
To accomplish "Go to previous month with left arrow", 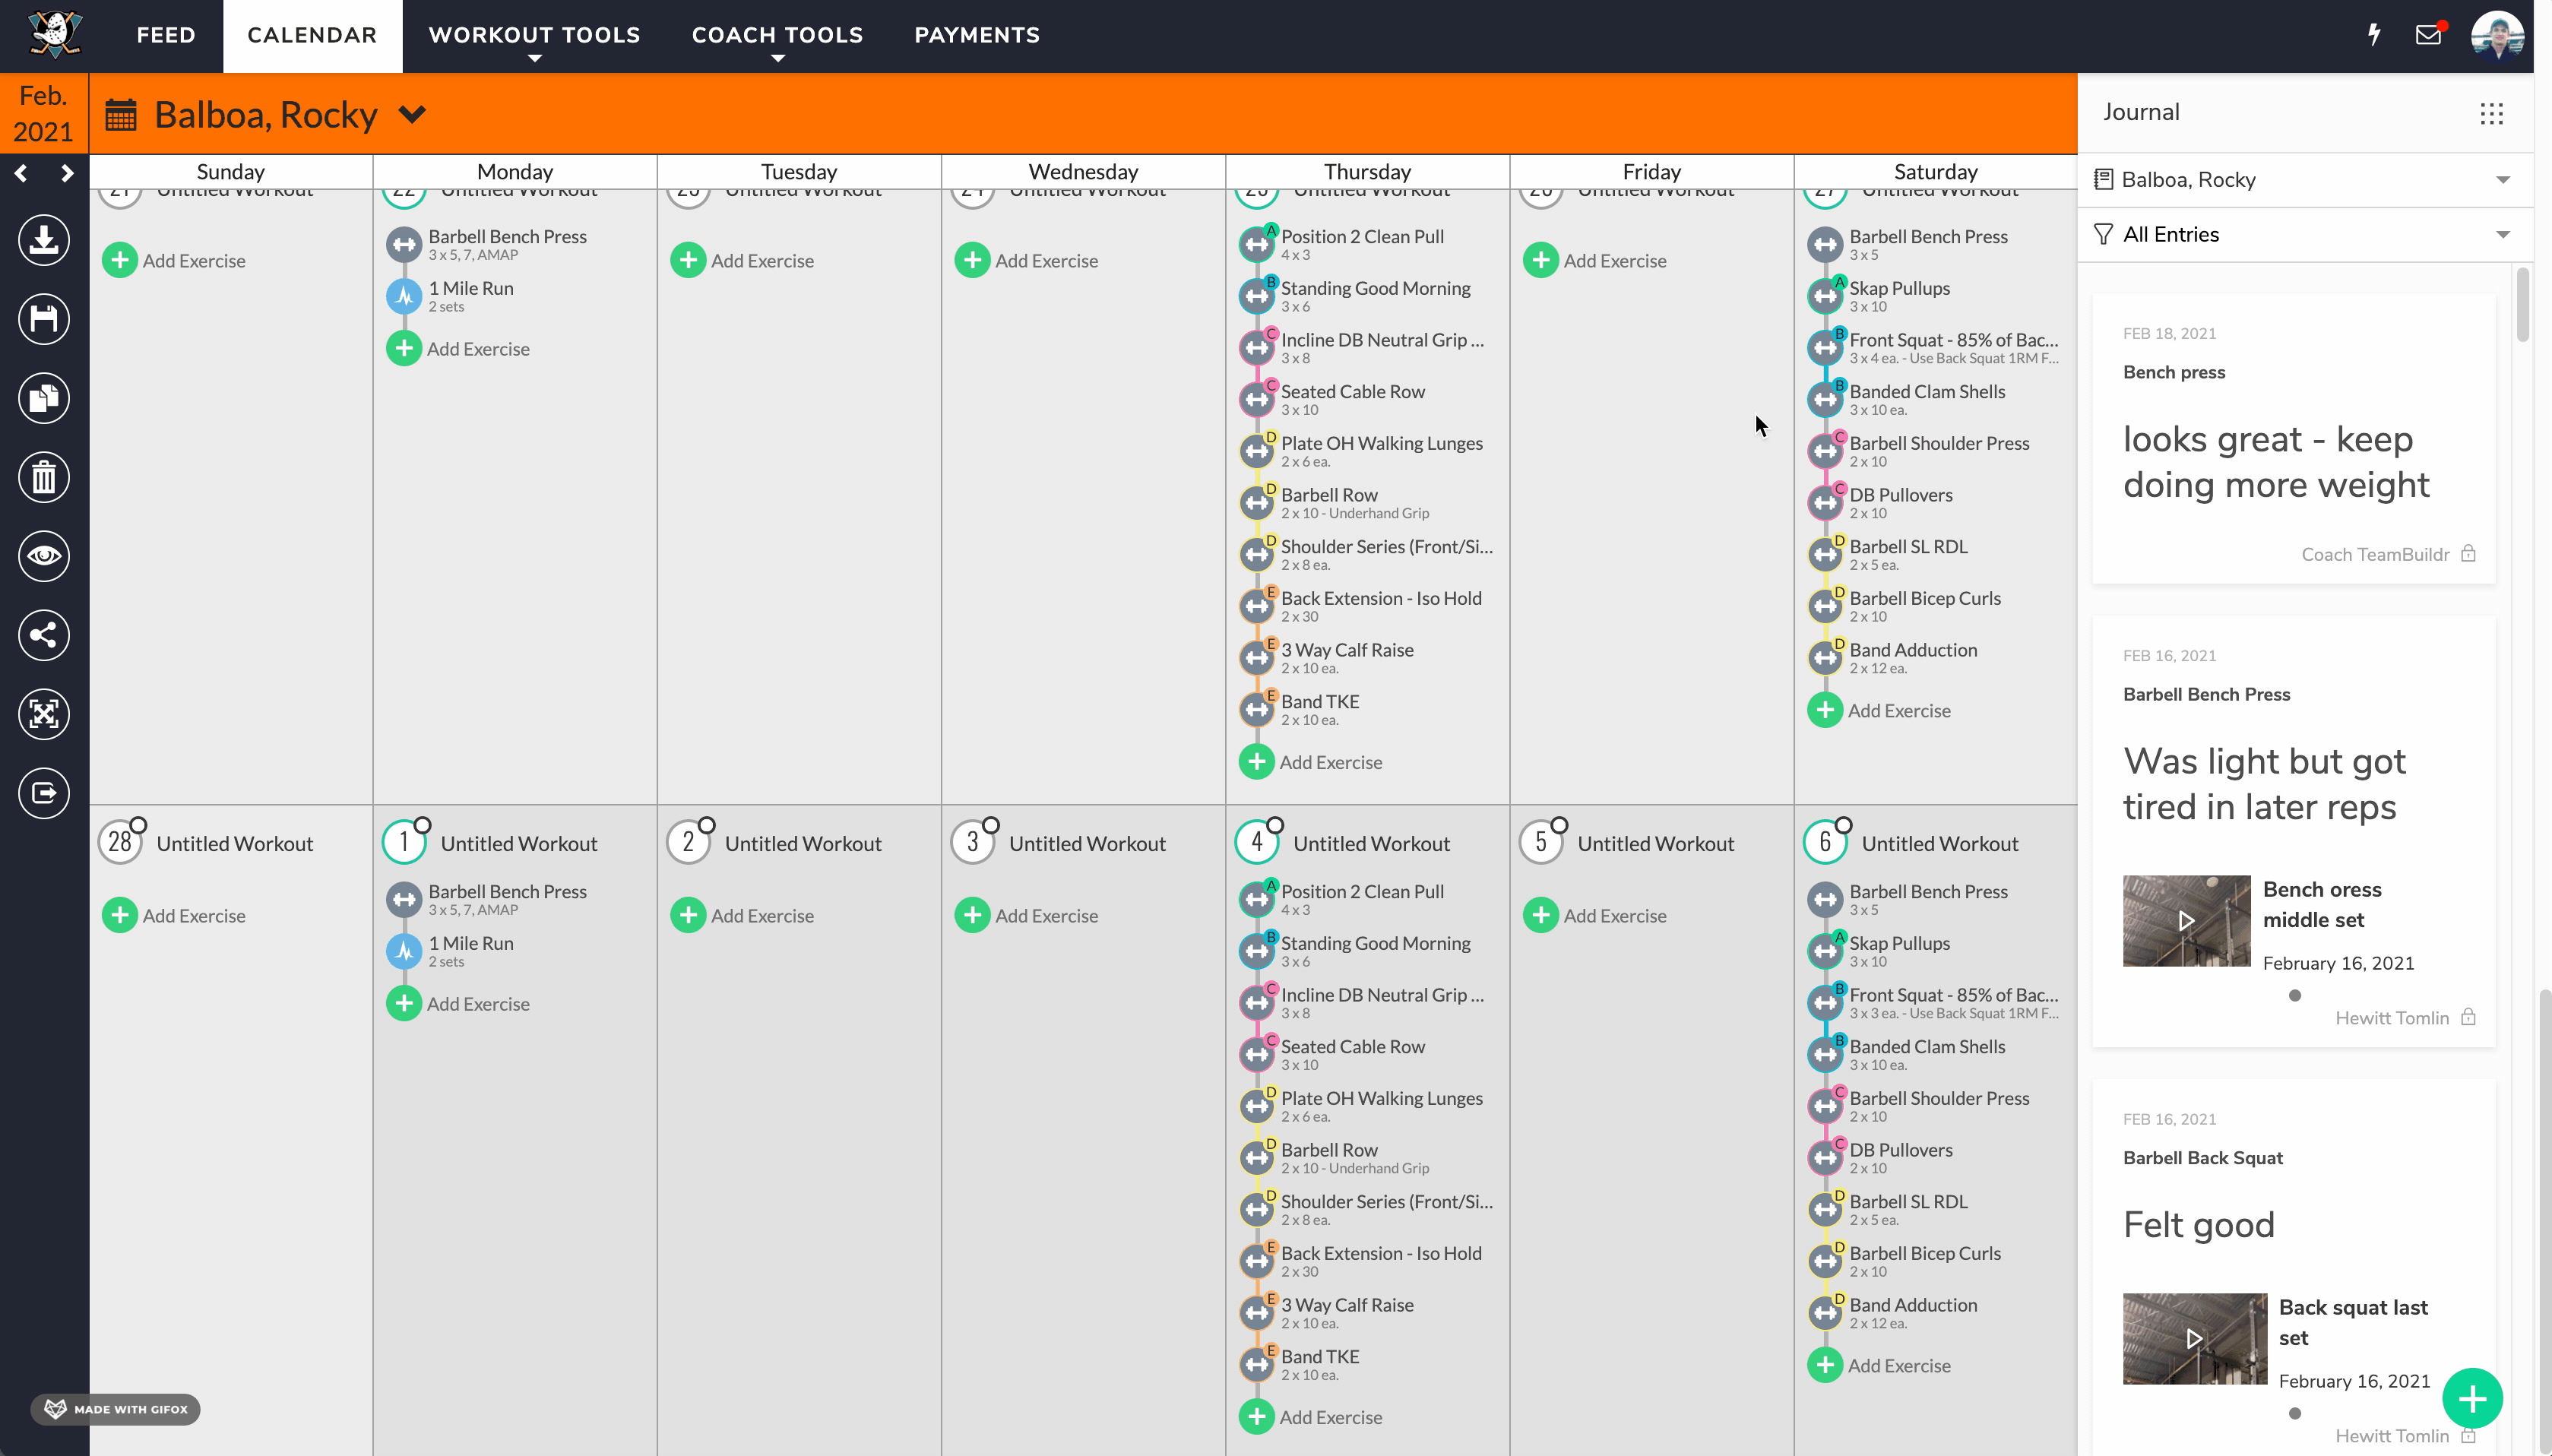I will [21, 173].
